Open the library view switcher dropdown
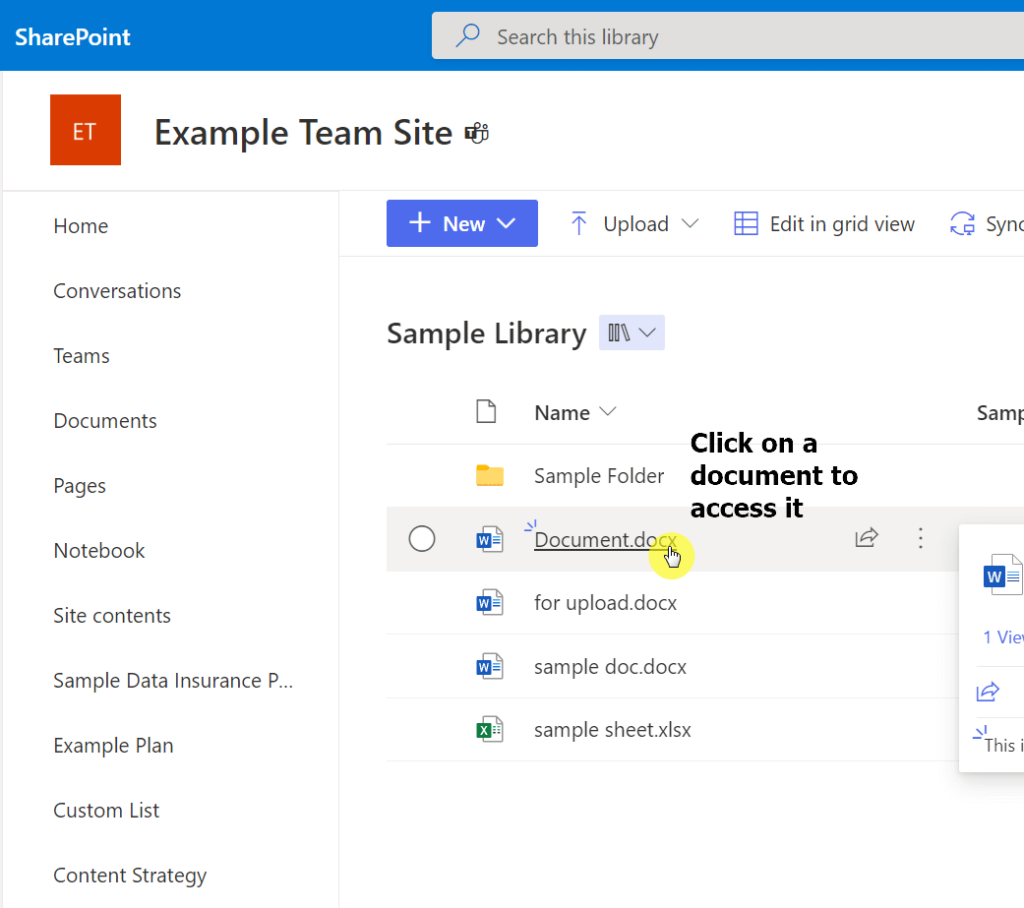Screen dimensions: 1024x908 point(632,332)
